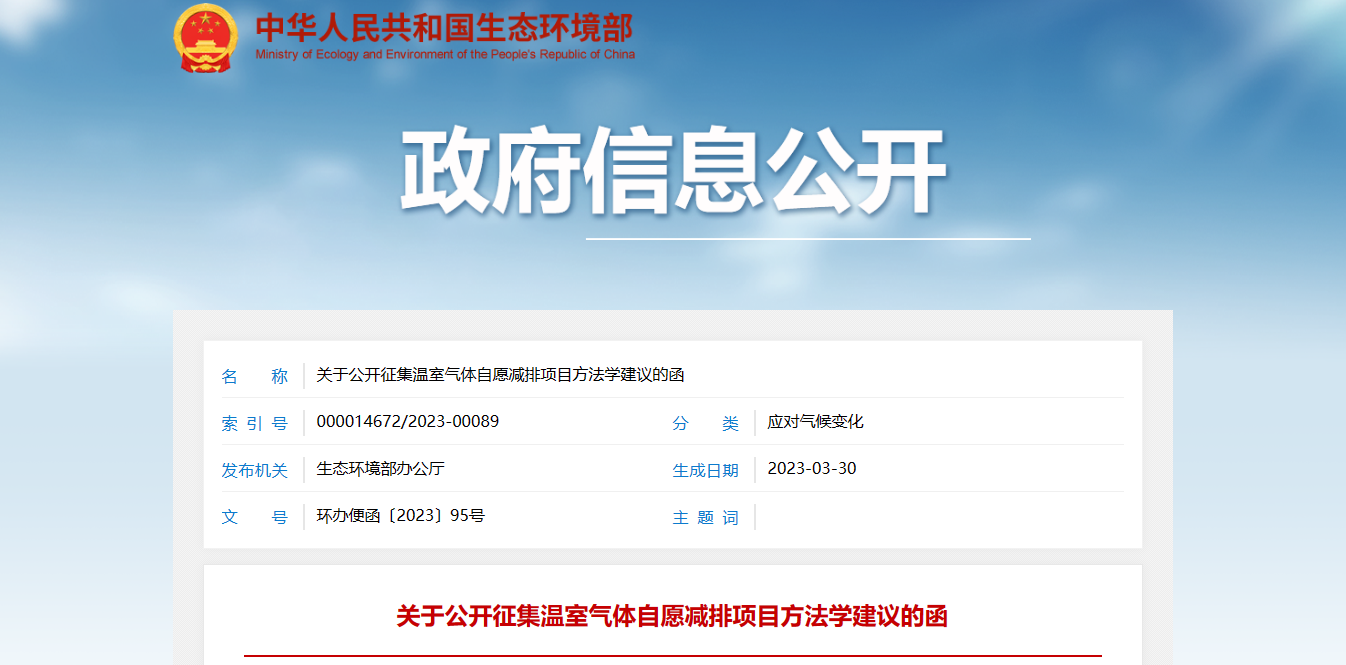The height and width of the screenshot is (665, 1346).
Task: Click the 政府信息公开 banner heading
Action: point(673,172)
